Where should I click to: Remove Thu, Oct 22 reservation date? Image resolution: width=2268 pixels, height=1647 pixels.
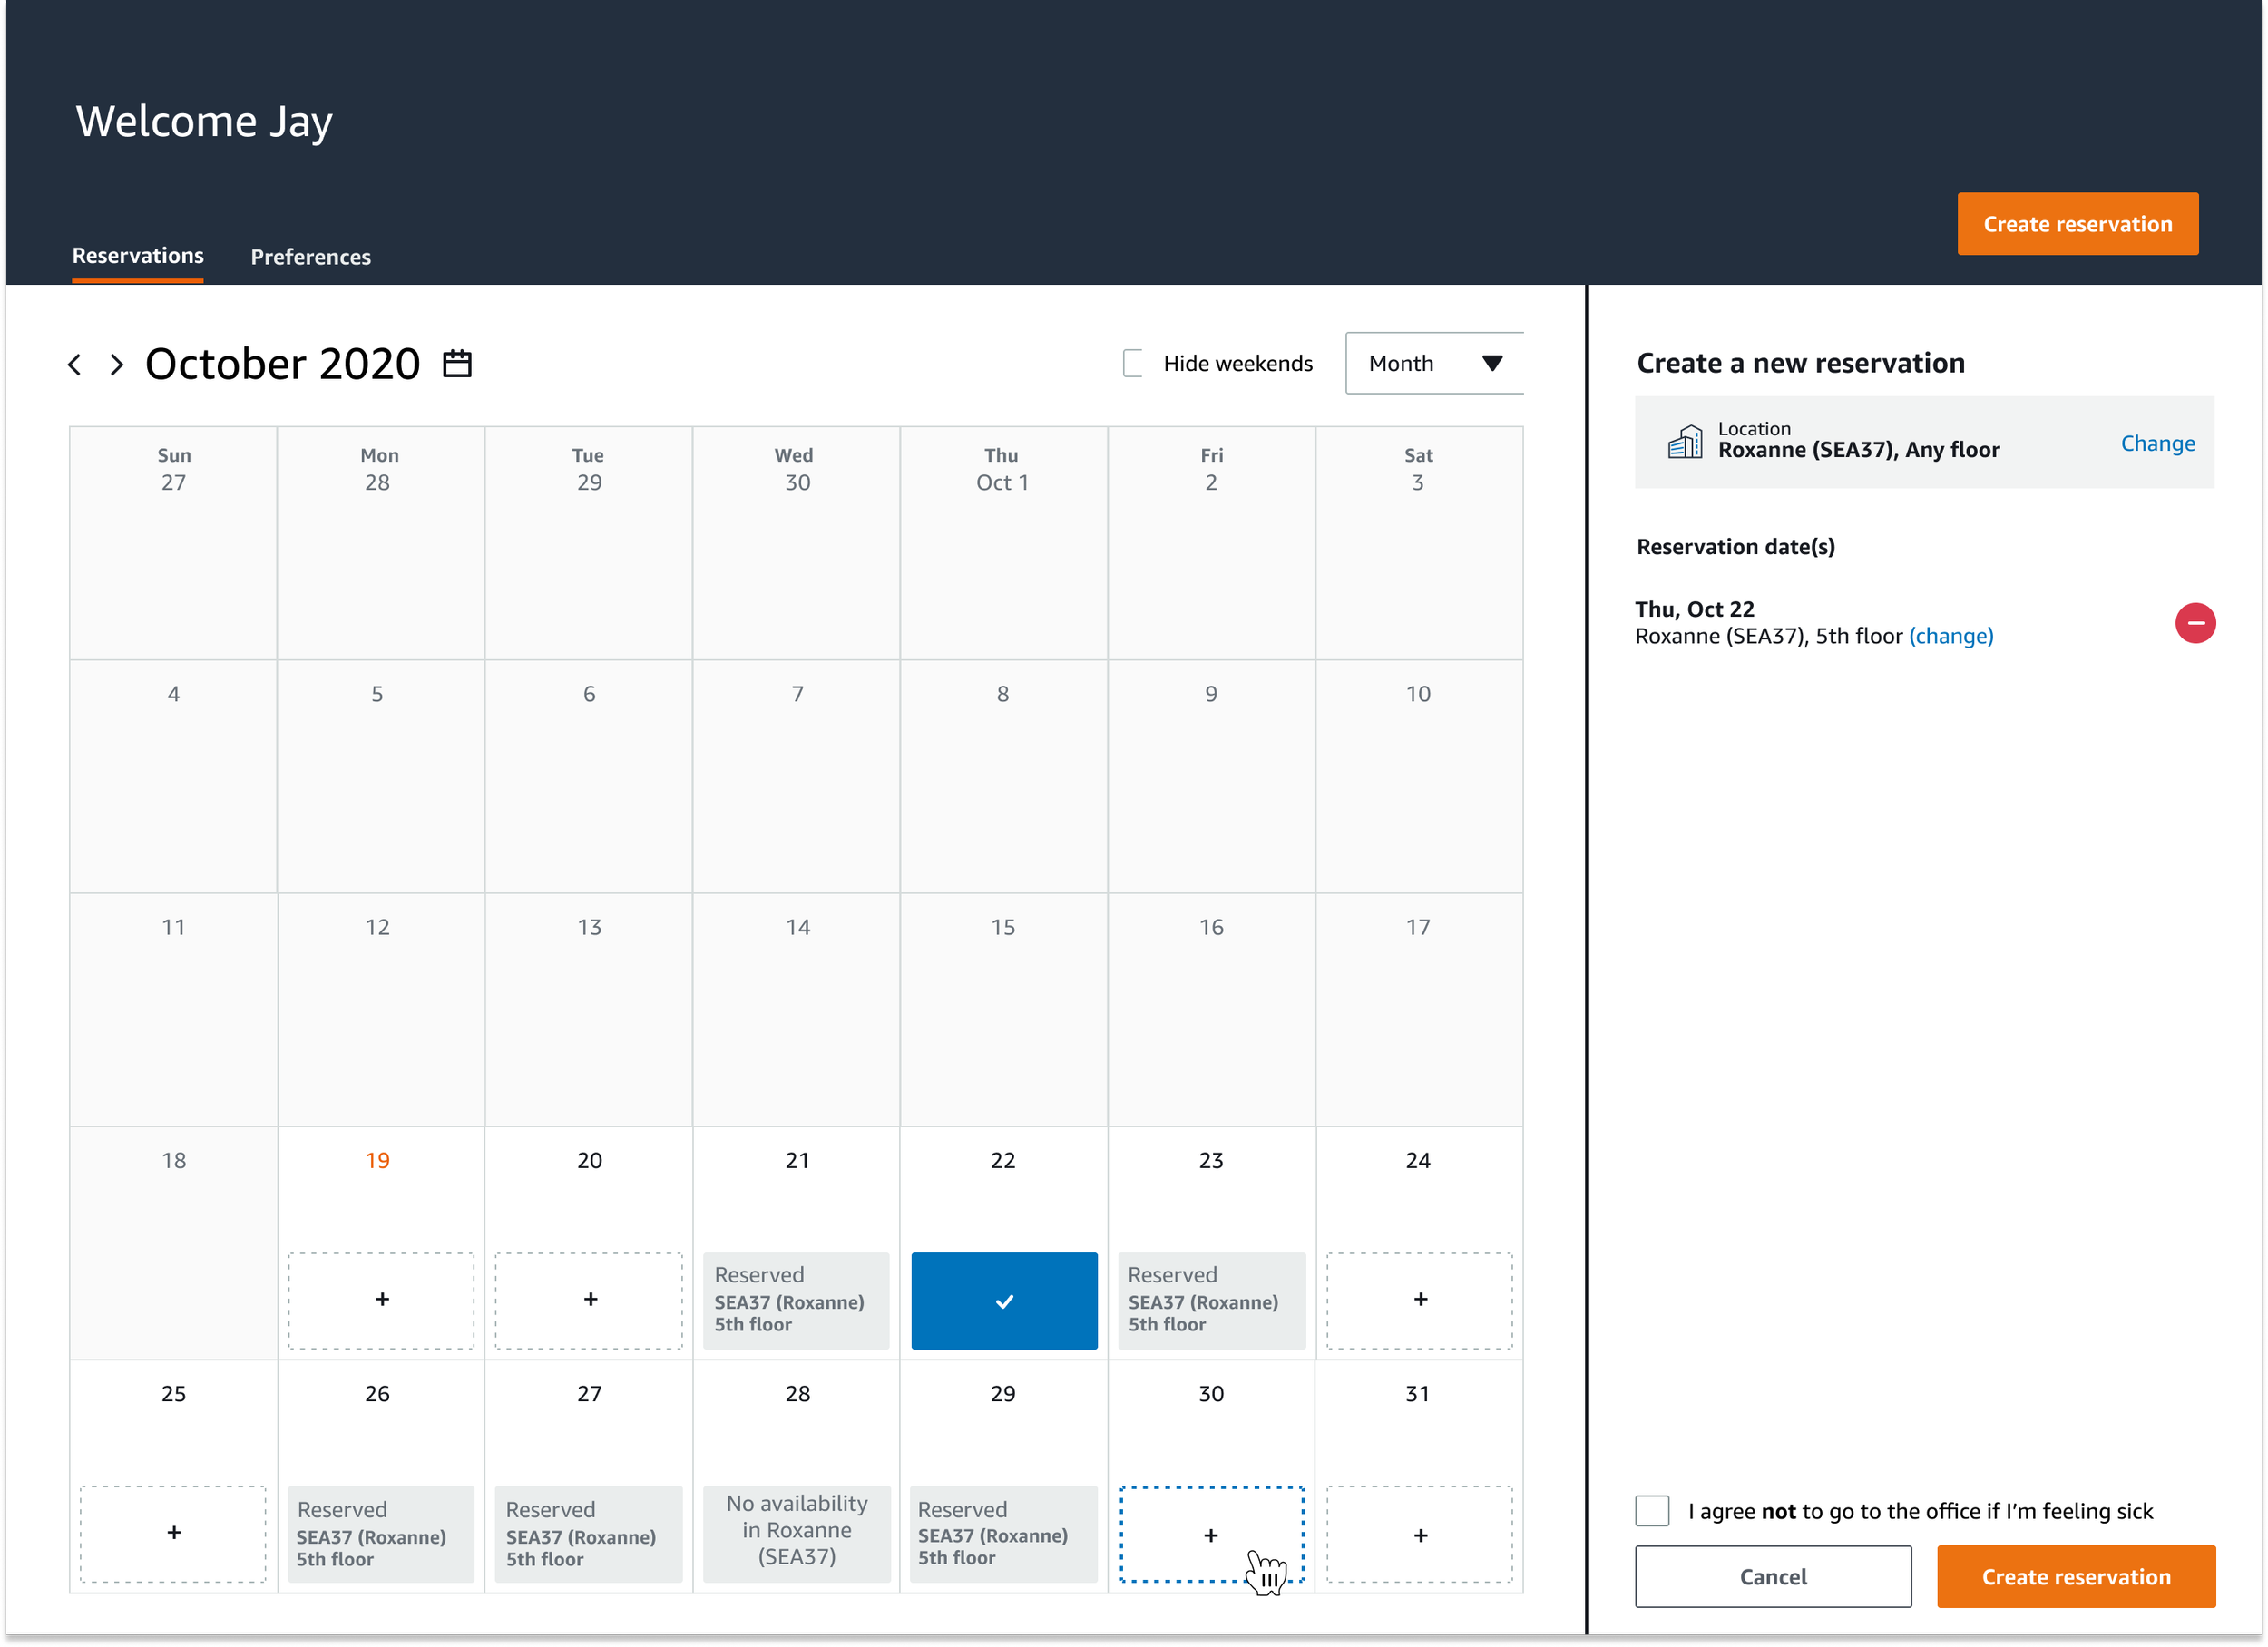2194,623
